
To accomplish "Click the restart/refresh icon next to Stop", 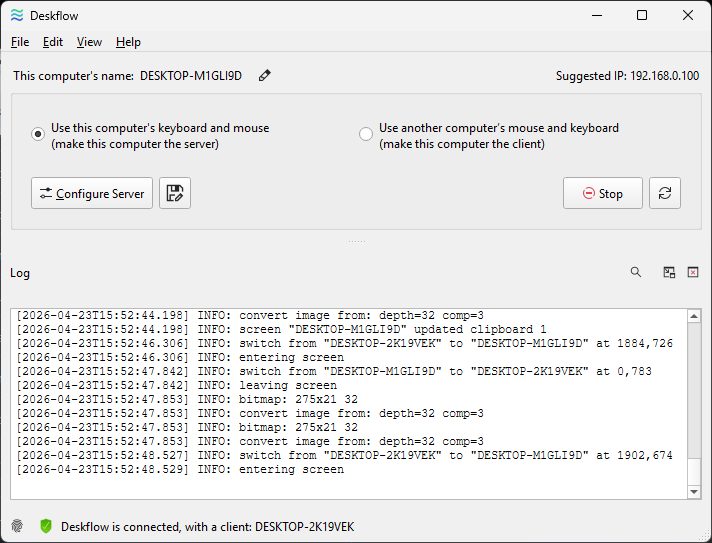I will click(665, 193).
